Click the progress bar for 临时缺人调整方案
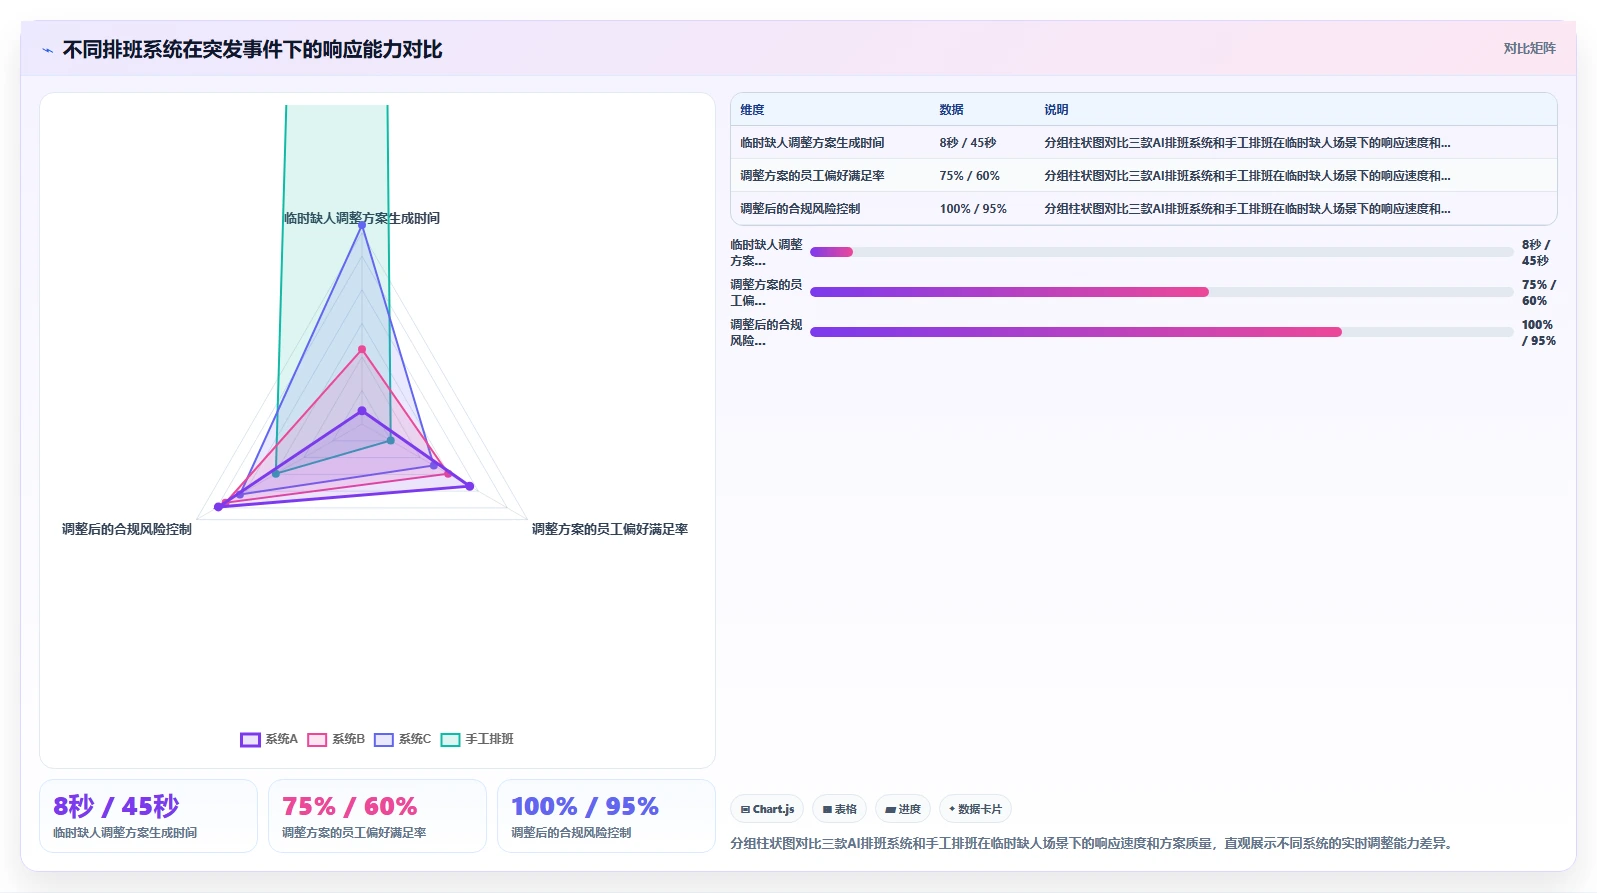Screen dimensions: 1597x893 tap(1161, 252)
